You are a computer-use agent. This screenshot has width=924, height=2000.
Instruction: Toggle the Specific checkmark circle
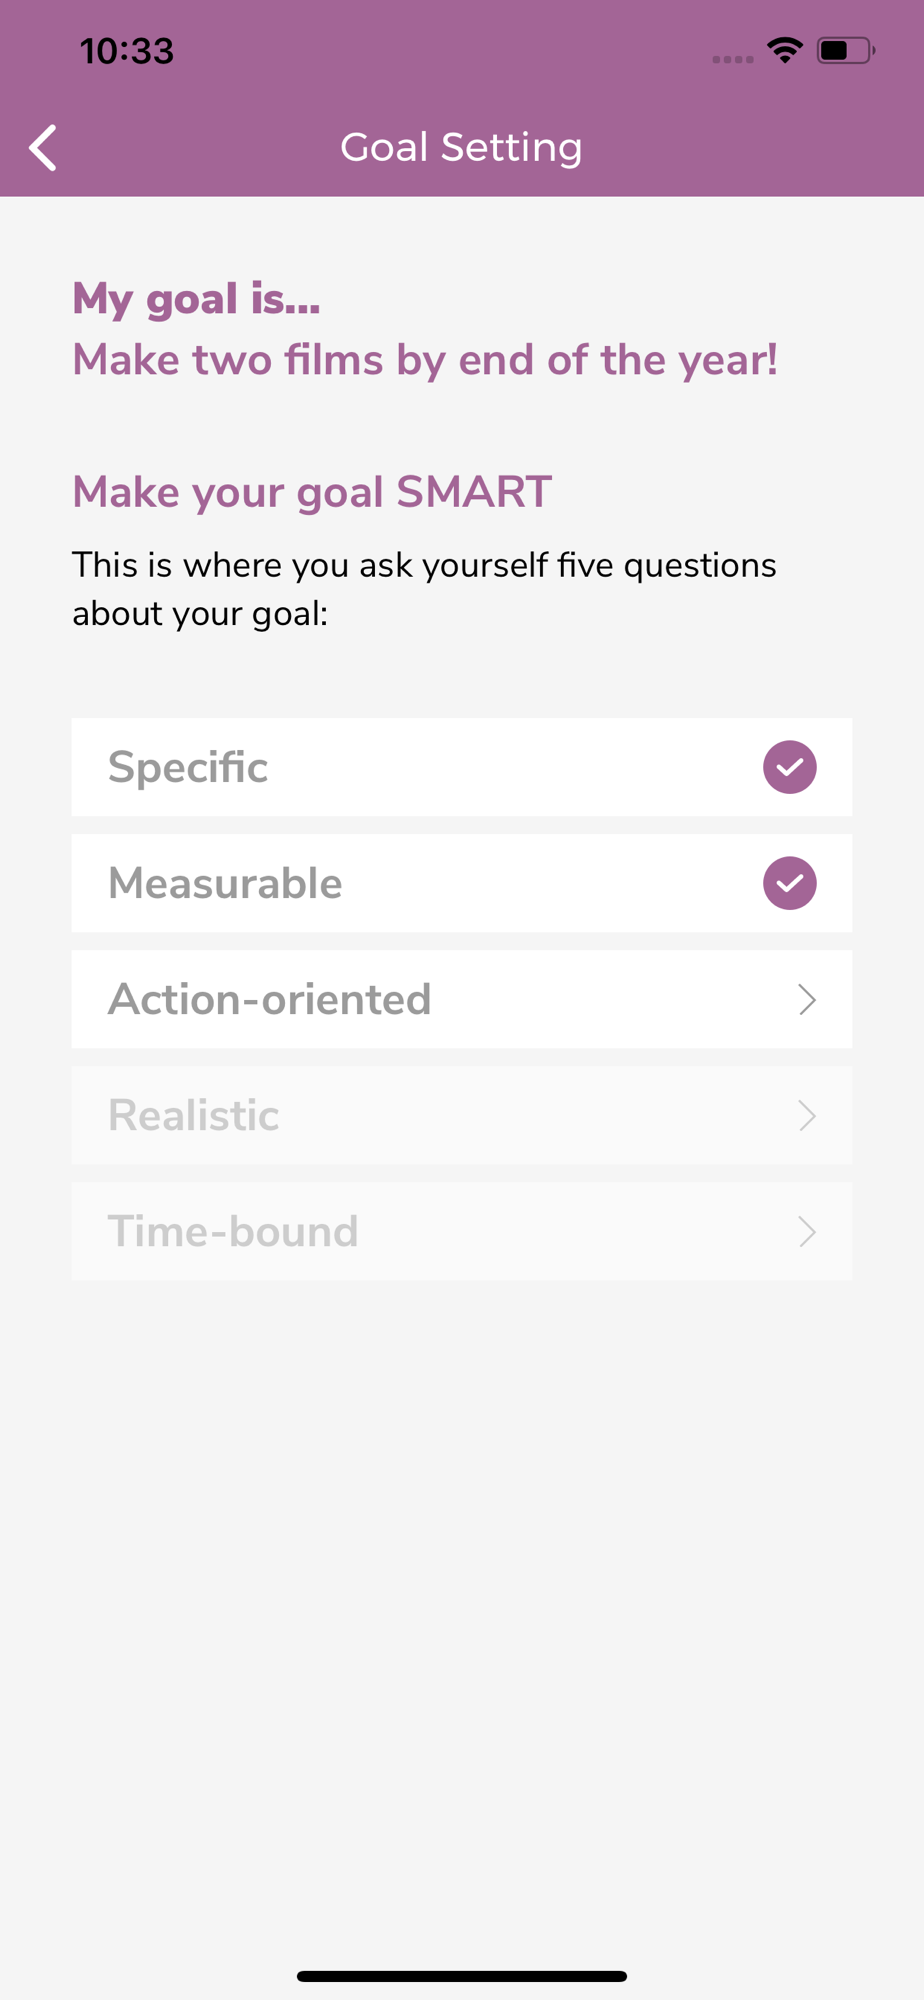pyautogui.click(x=790, y=767)
